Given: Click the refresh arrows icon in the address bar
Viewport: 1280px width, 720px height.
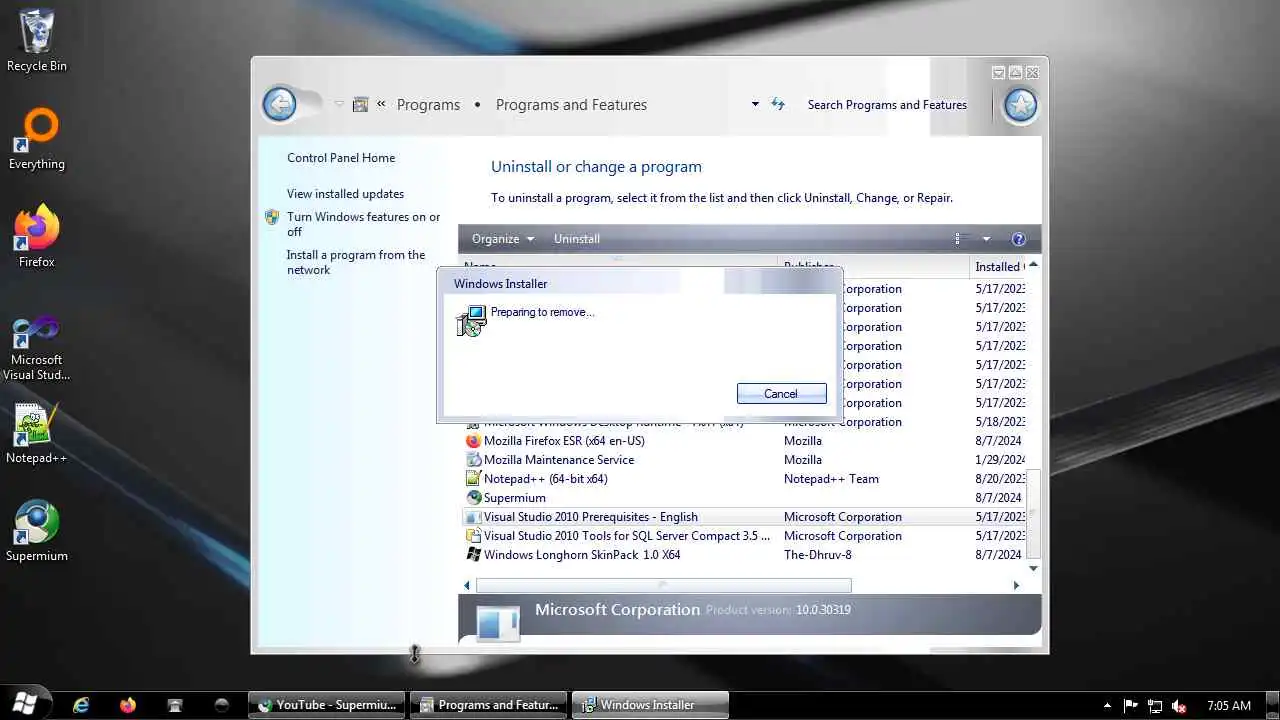Looking at the screenshot, I should click(x=778, y=104).
